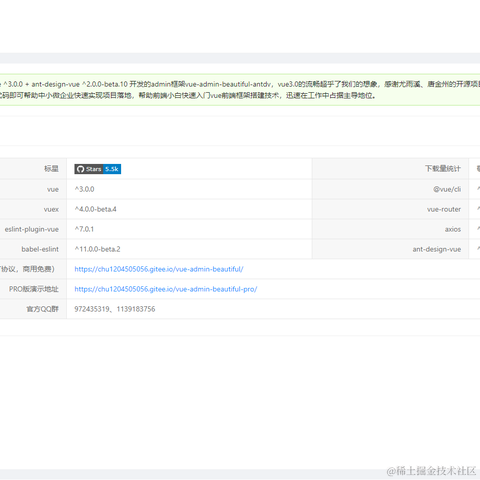Click the GitHub Stars 5.5k badge
This screenshot has width=480, height=480.
point(97,169)
